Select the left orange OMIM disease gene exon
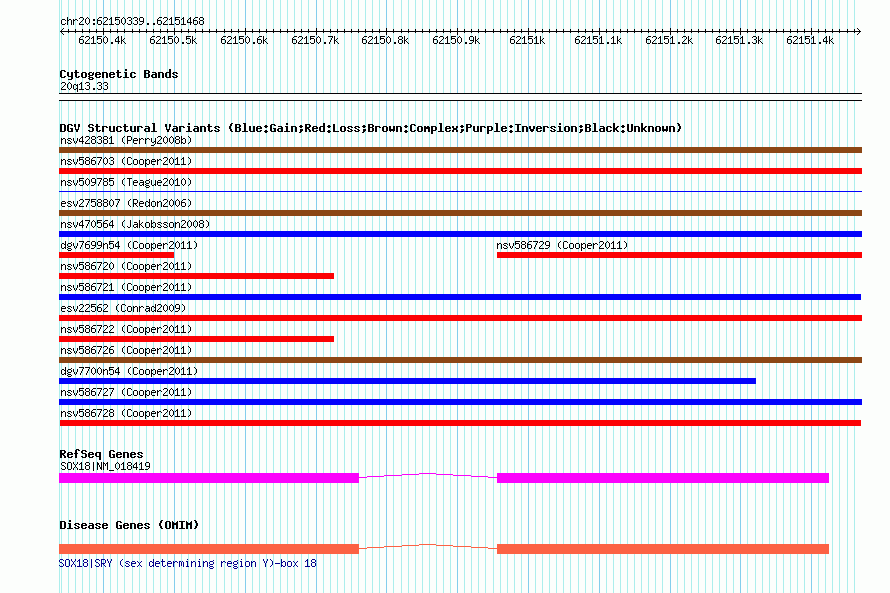The height and width of the screenshot is (593, 890). [x=209, y=549]
